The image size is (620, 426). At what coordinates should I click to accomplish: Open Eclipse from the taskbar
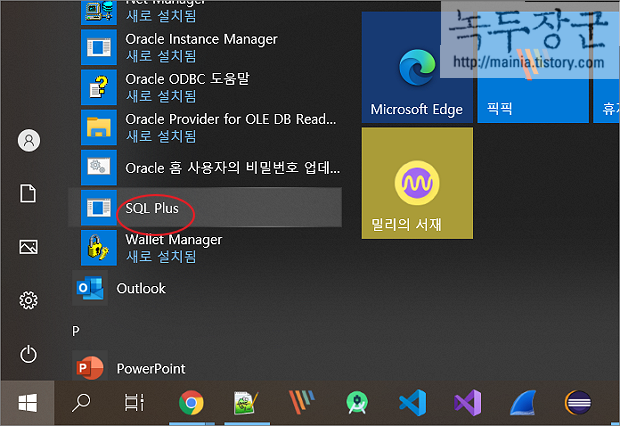tap(578, 403)
